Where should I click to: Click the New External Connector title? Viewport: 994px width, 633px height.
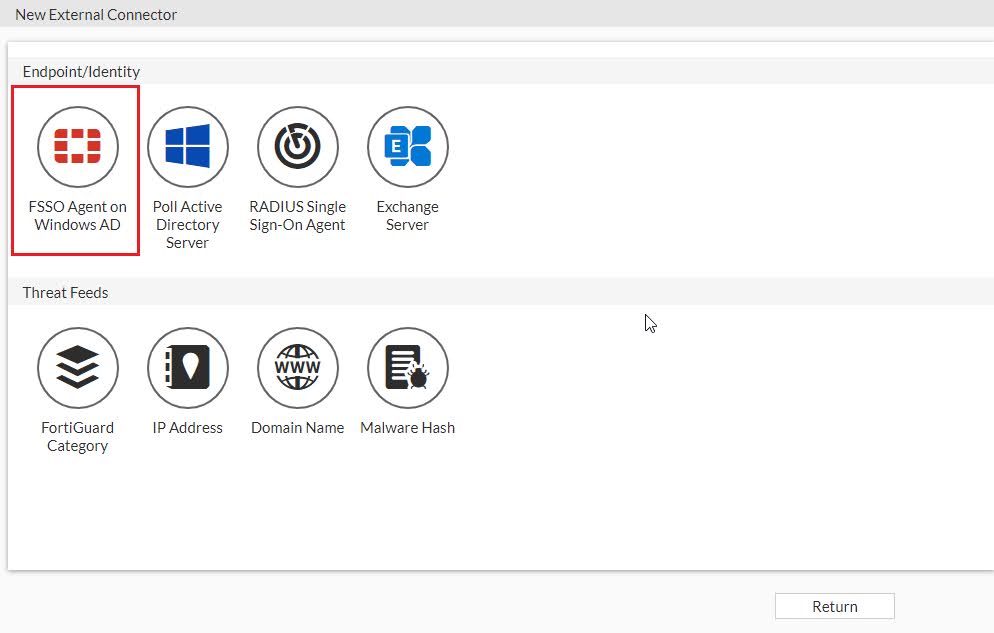click(96, 15)
